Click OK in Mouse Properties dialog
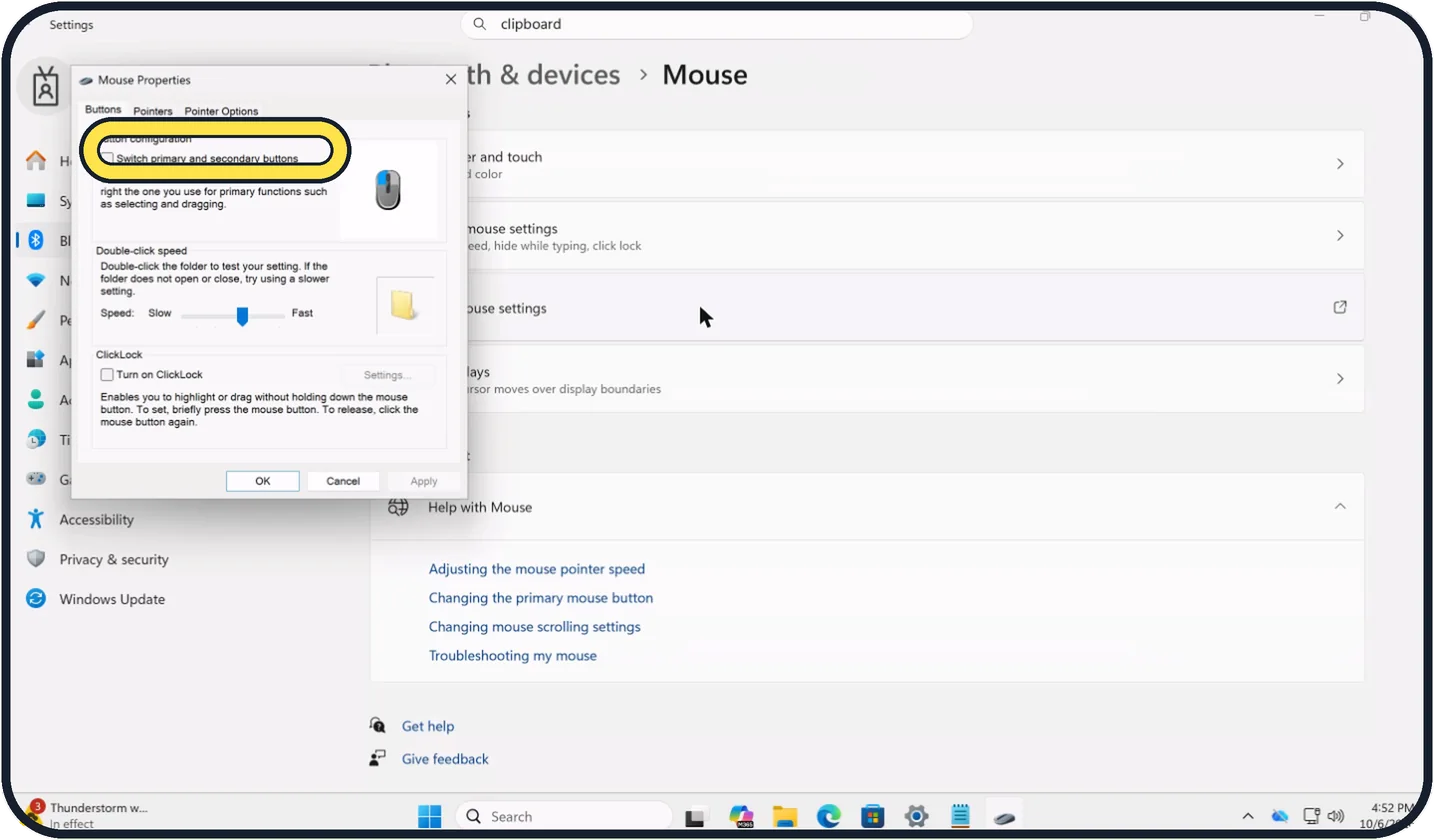This screenshot has width=1434, height=840. [x=263, y=481]
